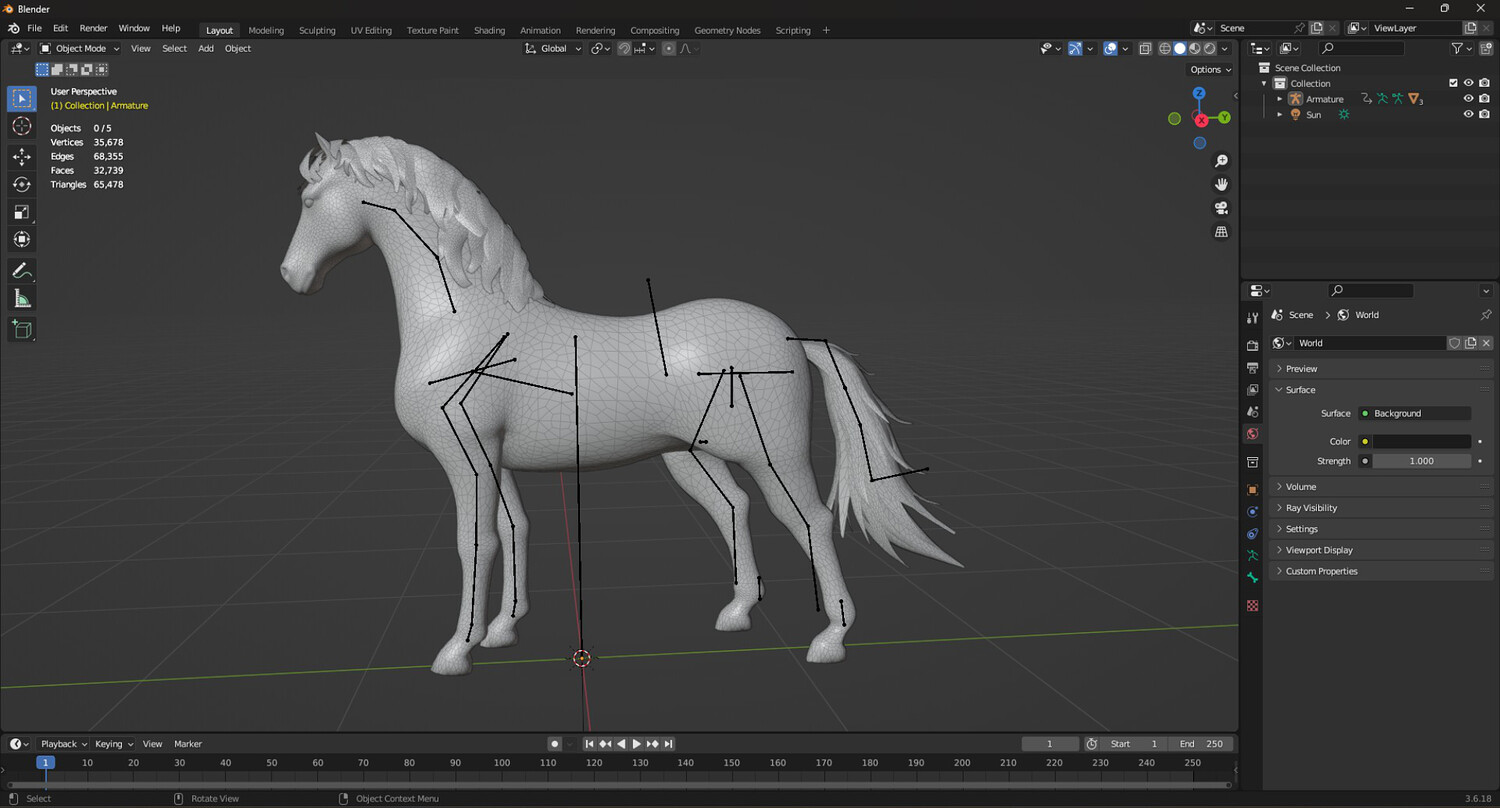The width and height of the screenshot is (1500, 808).
Task: Open the View Layer properties tab
Action: [1253, 389]
